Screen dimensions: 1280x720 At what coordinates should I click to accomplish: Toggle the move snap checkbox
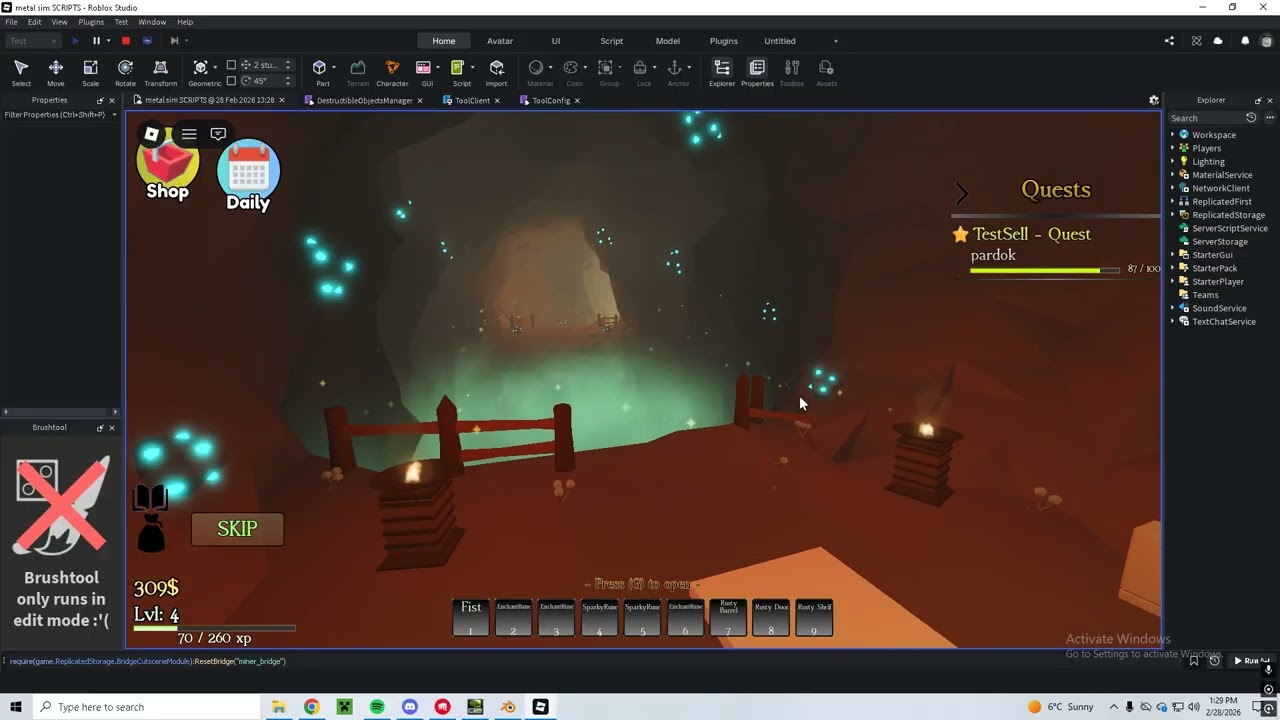[x=231, y=65]
